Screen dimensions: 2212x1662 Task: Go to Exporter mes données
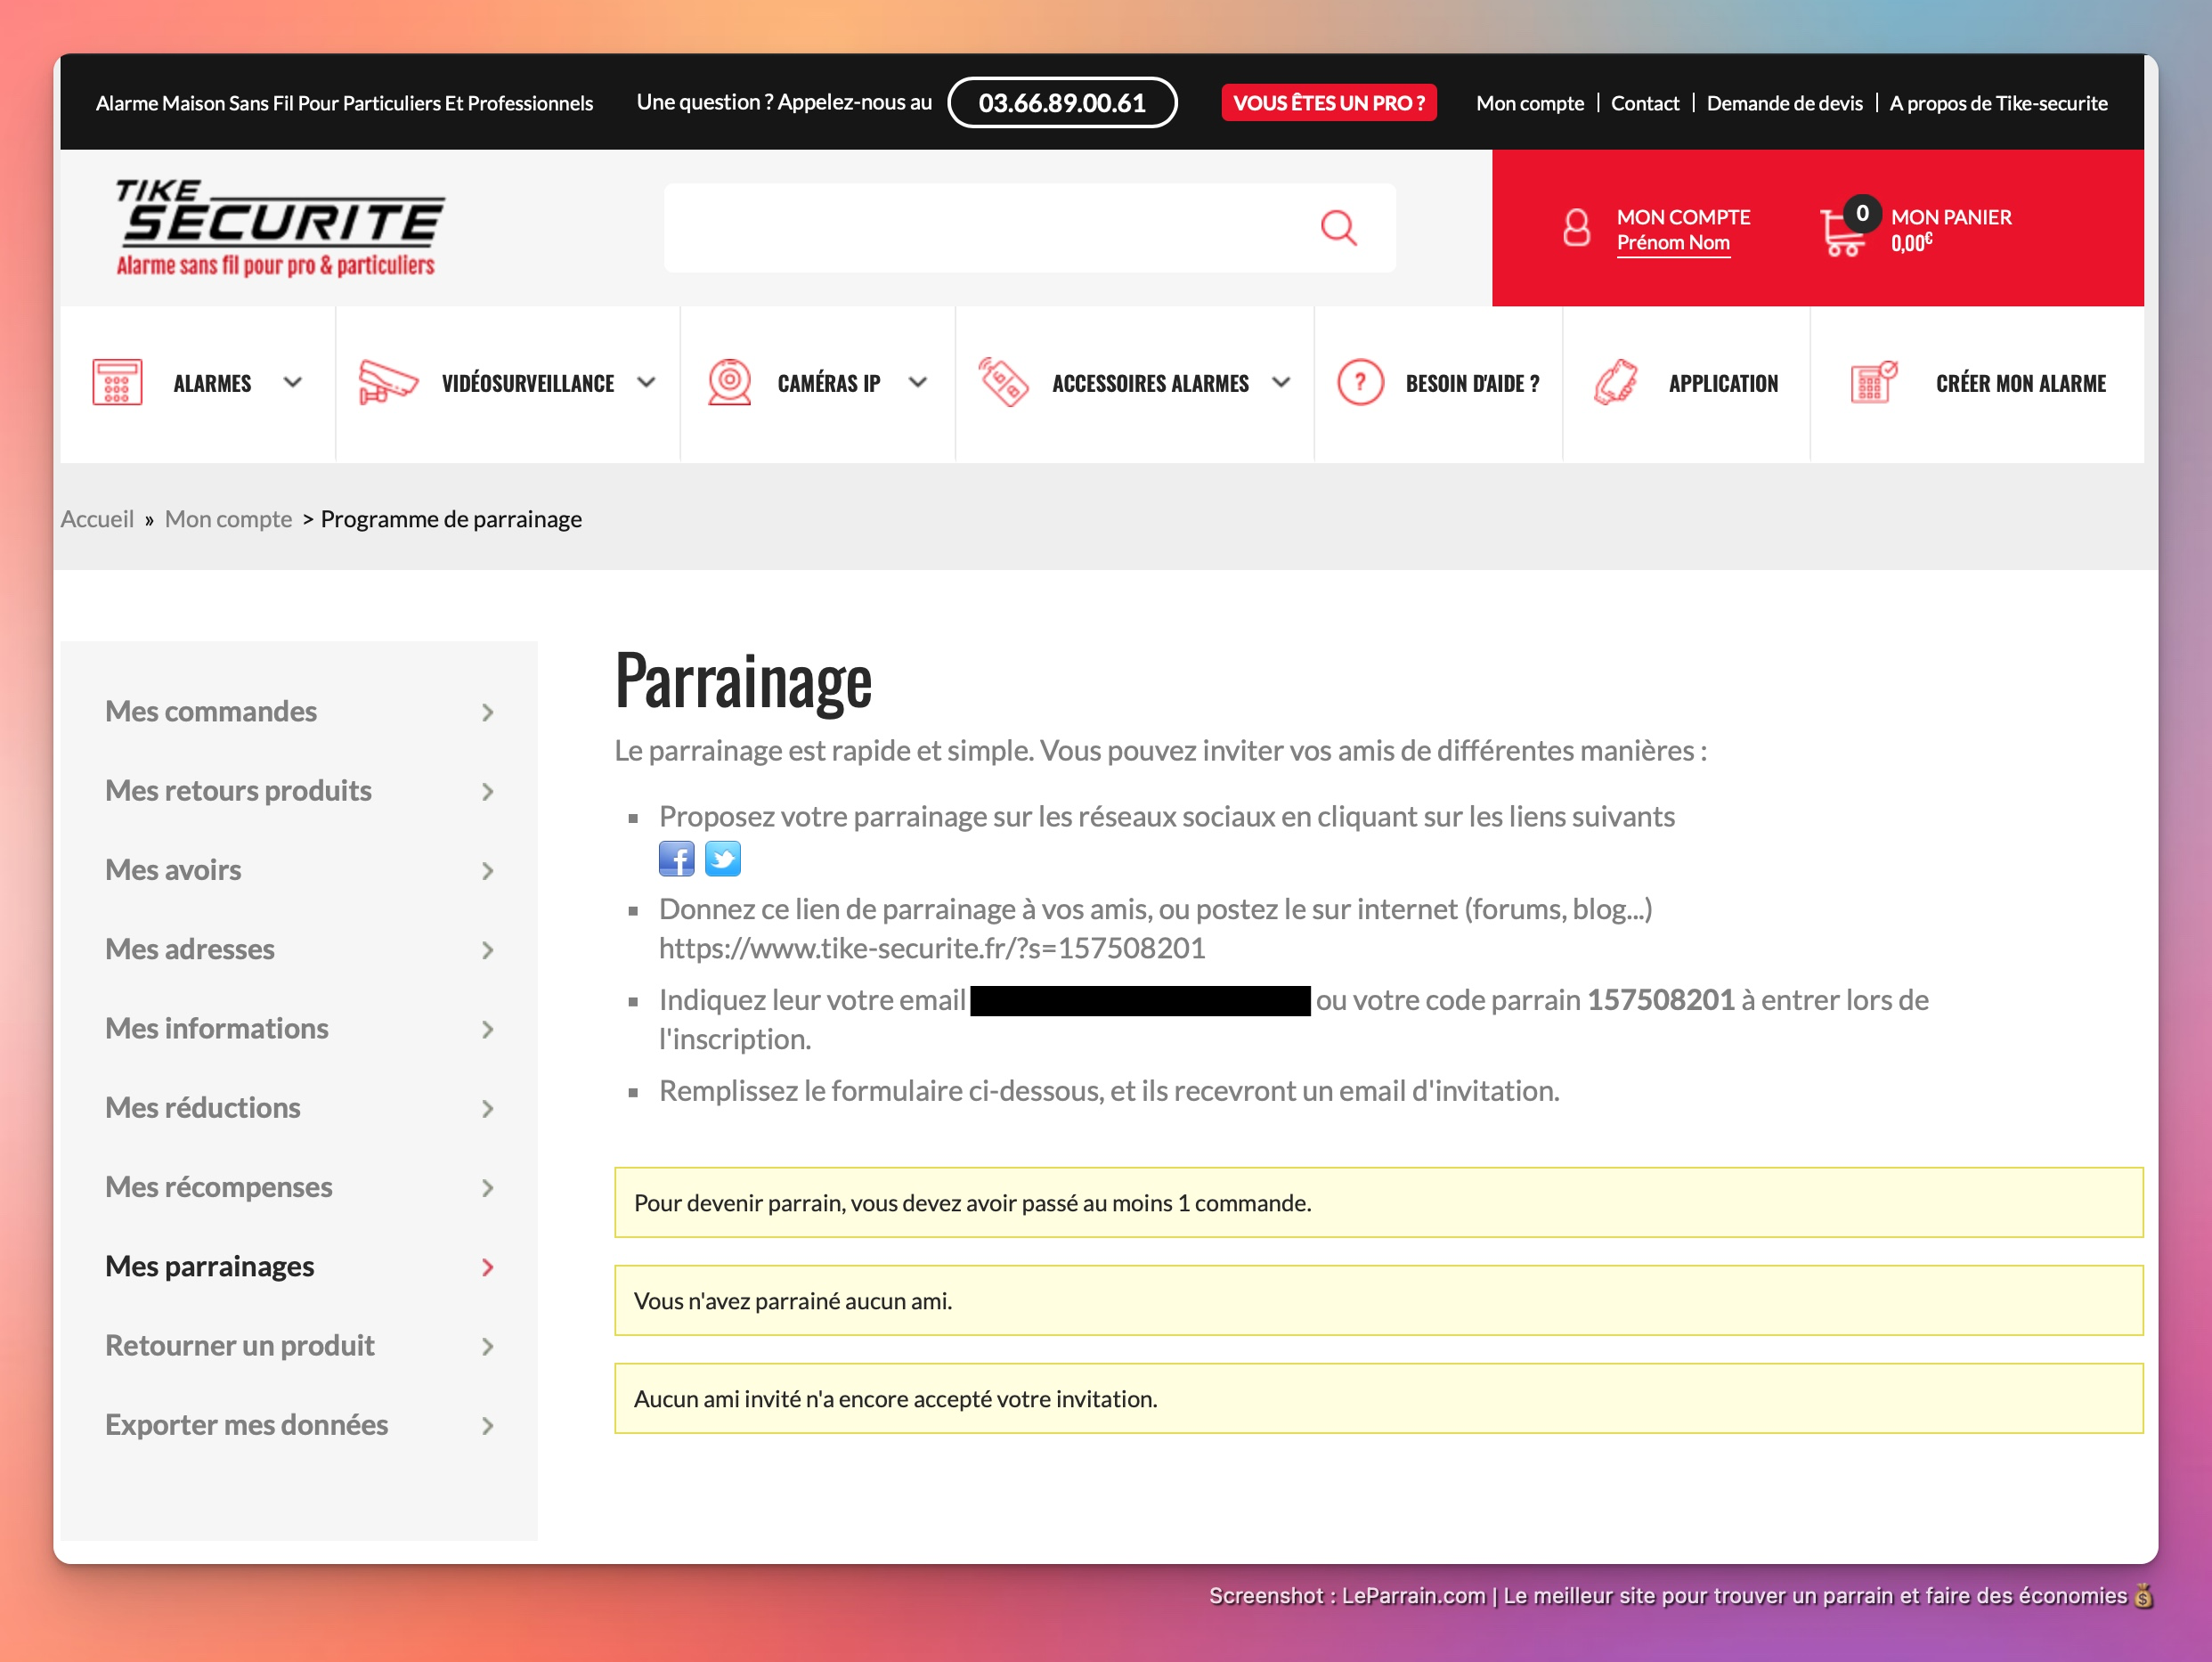coord(246,1424)
